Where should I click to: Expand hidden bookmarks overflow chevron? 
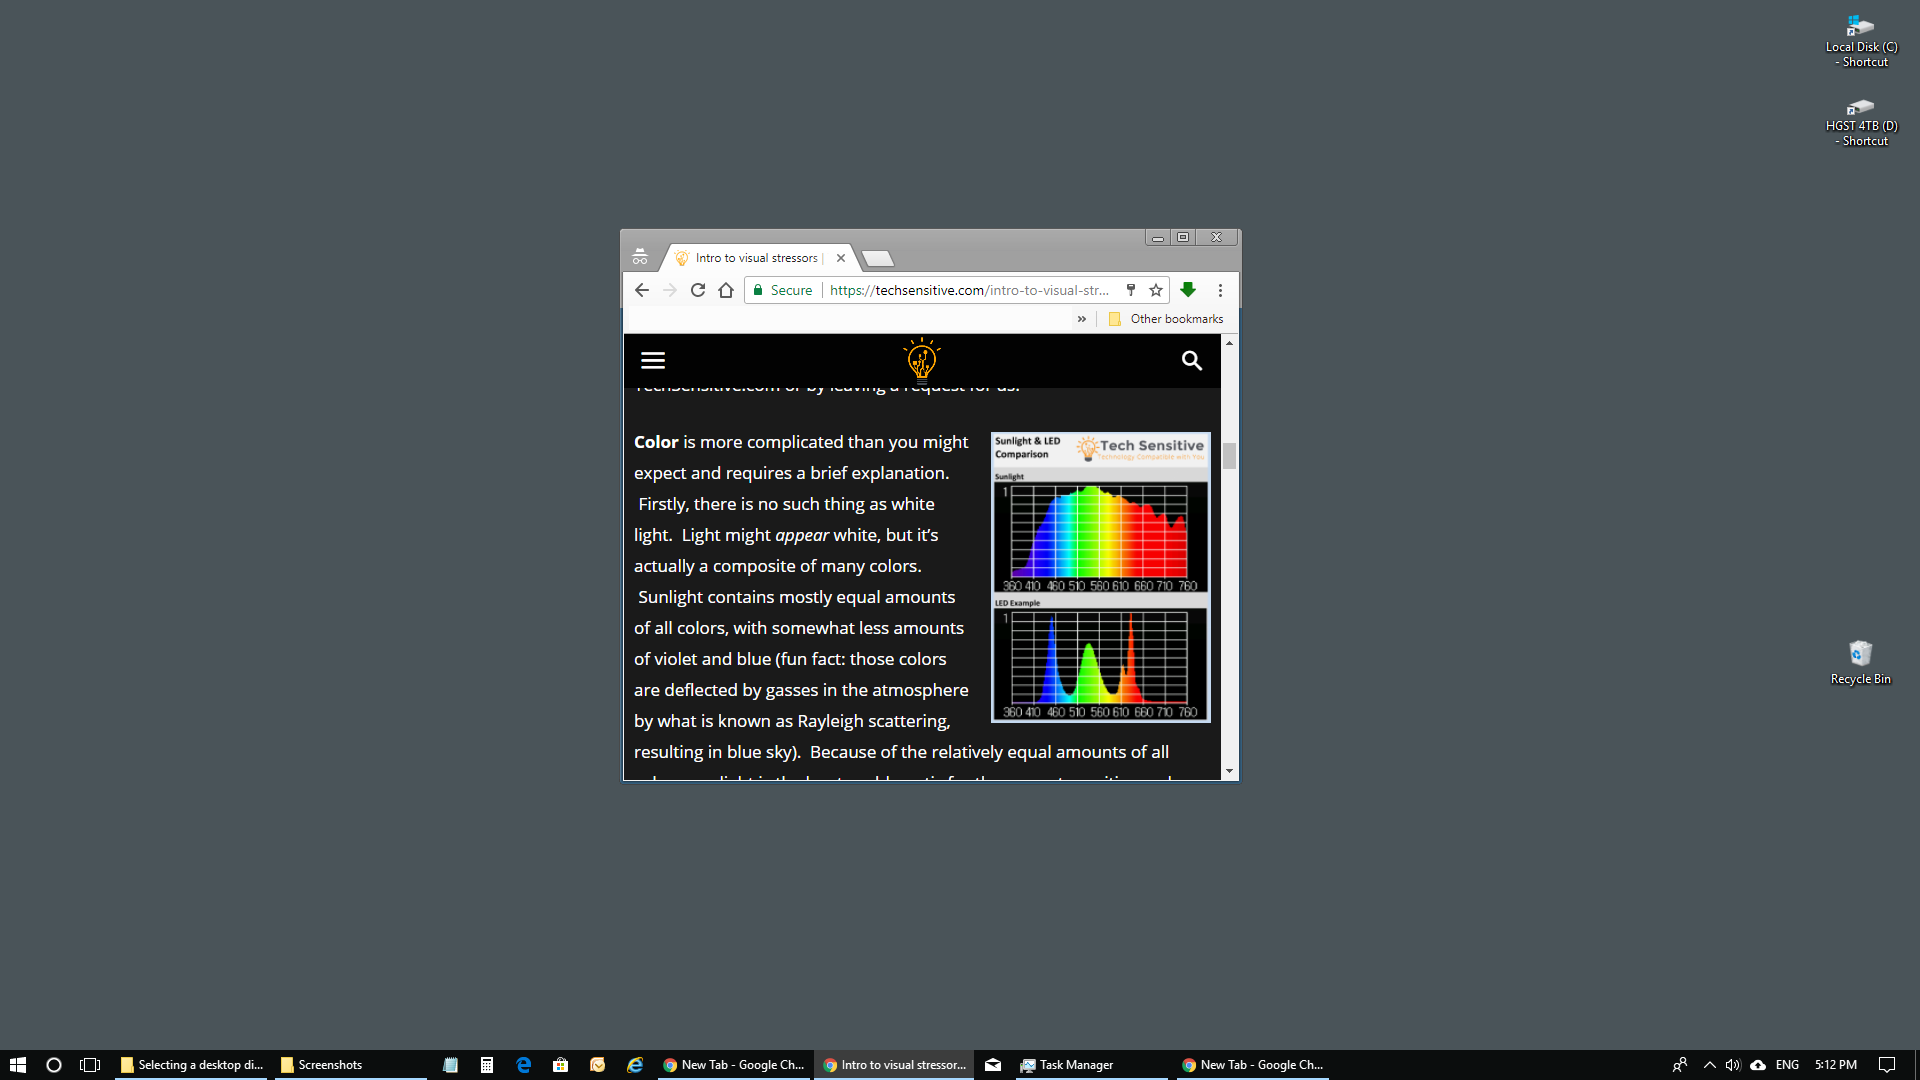point(1081,319)
